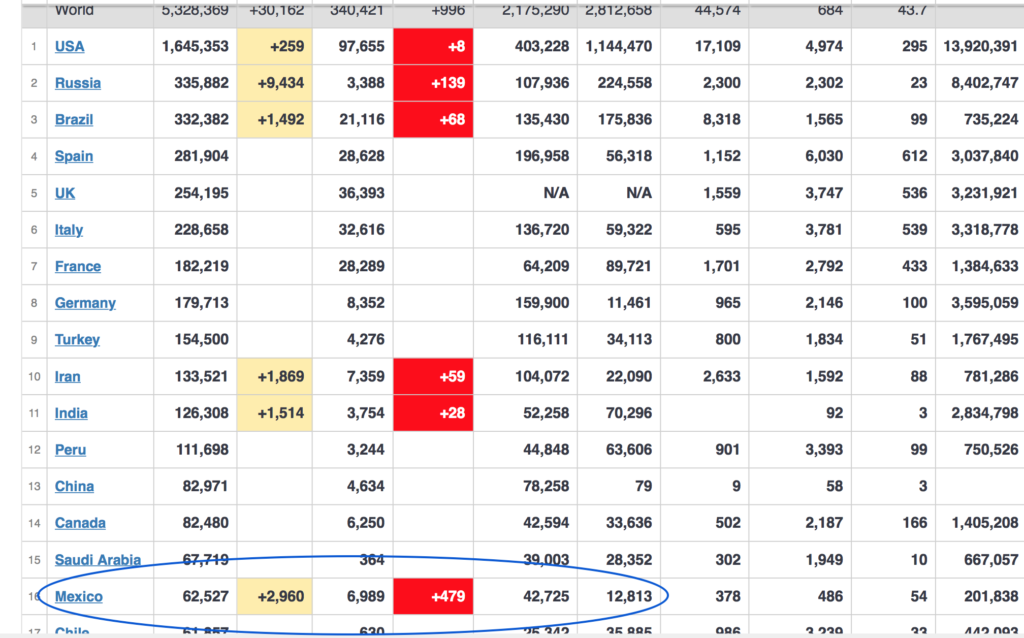Select the yellow +1,869 cell for Iran
Image resolution: width=1024 pixels, height=638 pixels.
tap(274, 377)
